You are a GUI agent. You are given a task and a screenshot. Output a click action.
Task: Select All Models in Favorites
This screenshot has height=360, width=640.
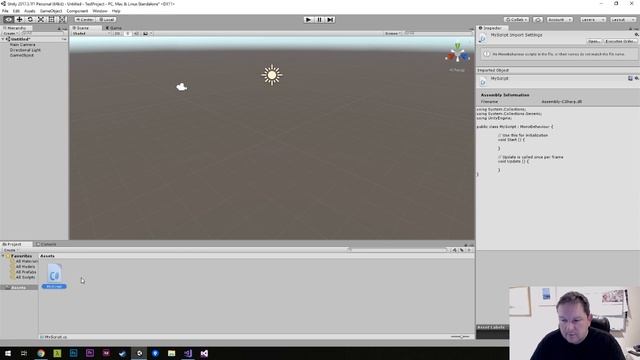coord(25,267)
